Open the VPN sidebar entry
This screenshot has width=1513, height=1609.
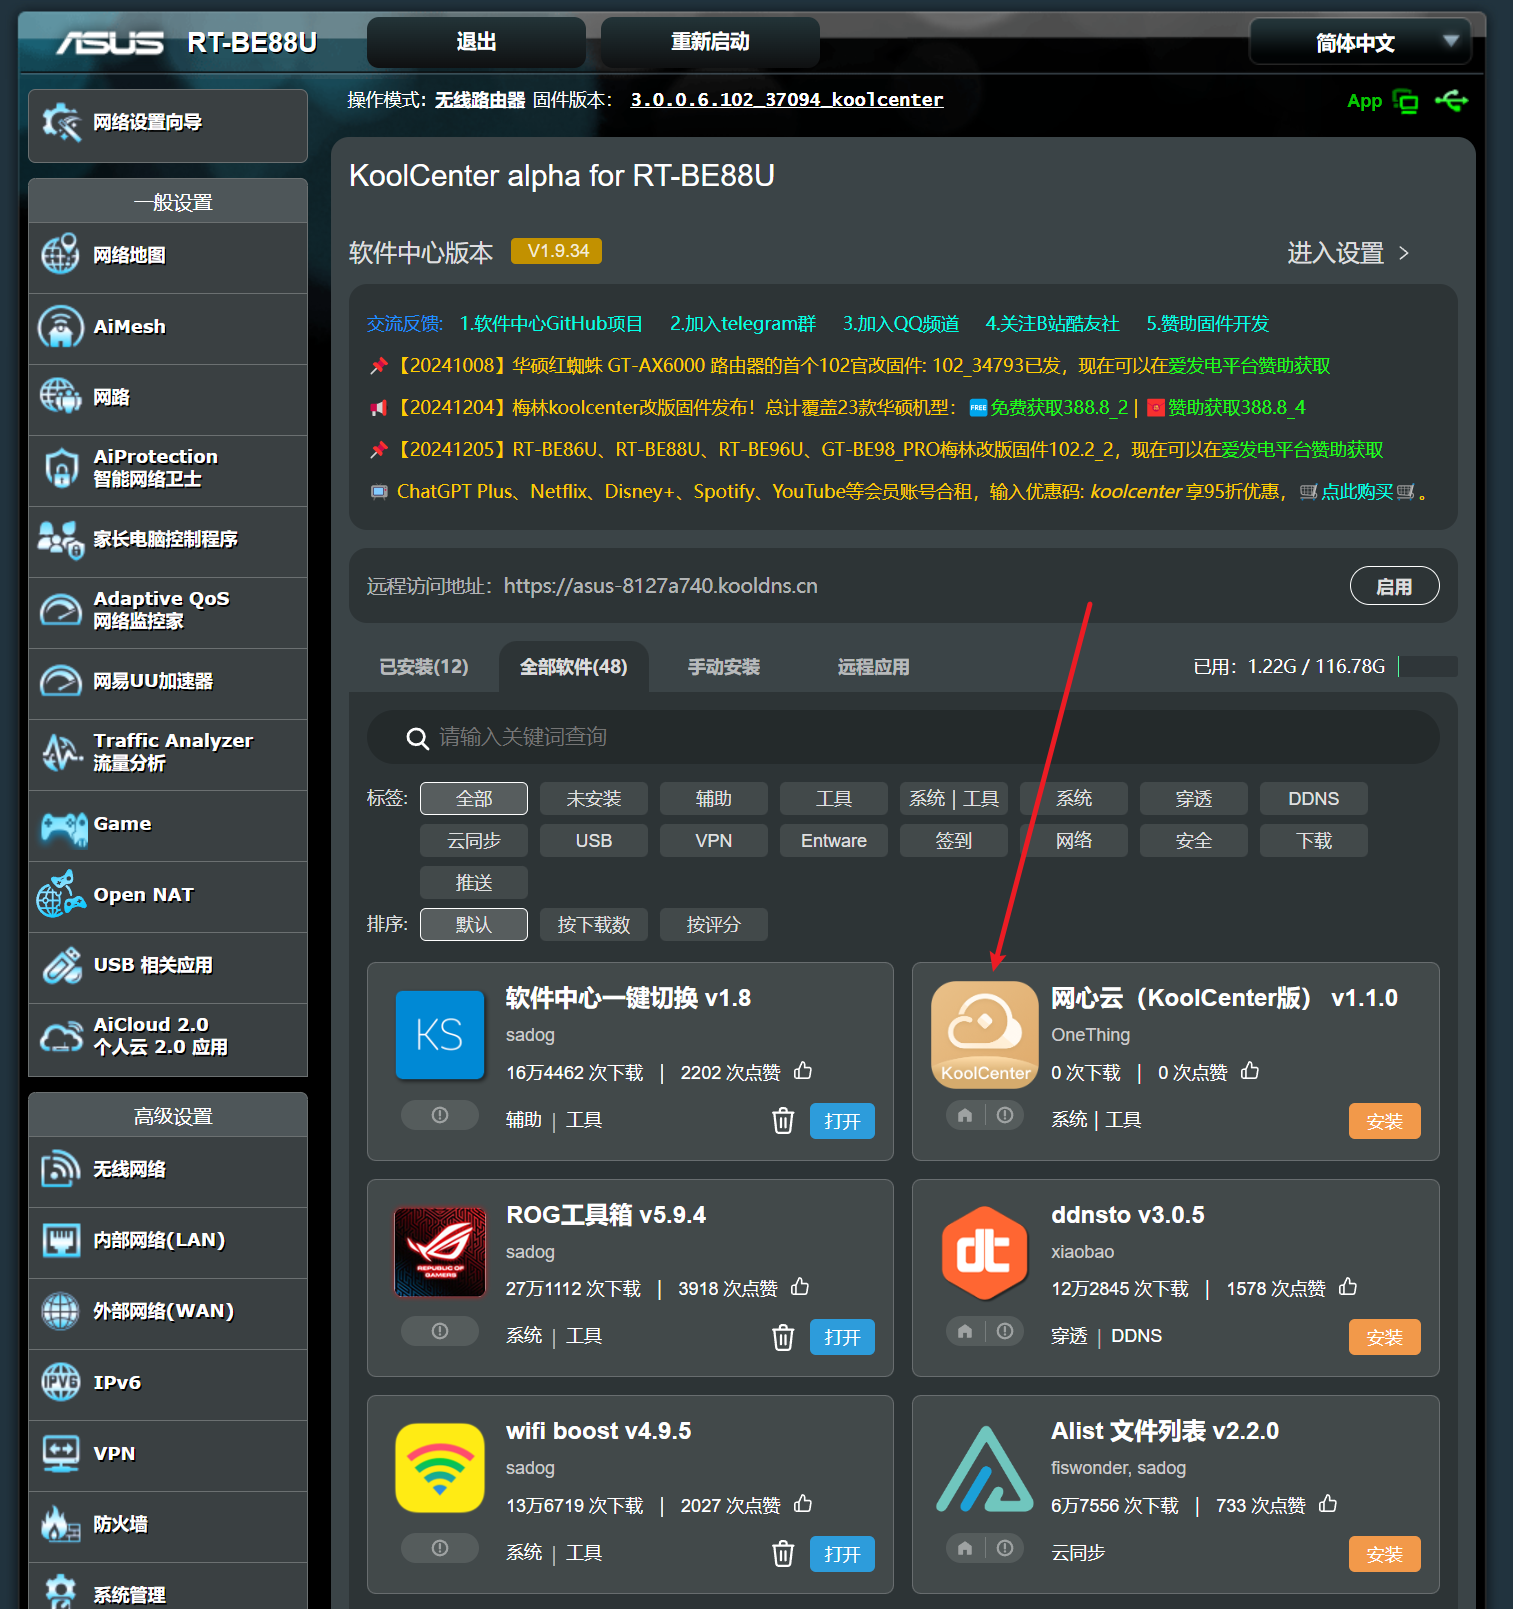[x=168, y=1454]
